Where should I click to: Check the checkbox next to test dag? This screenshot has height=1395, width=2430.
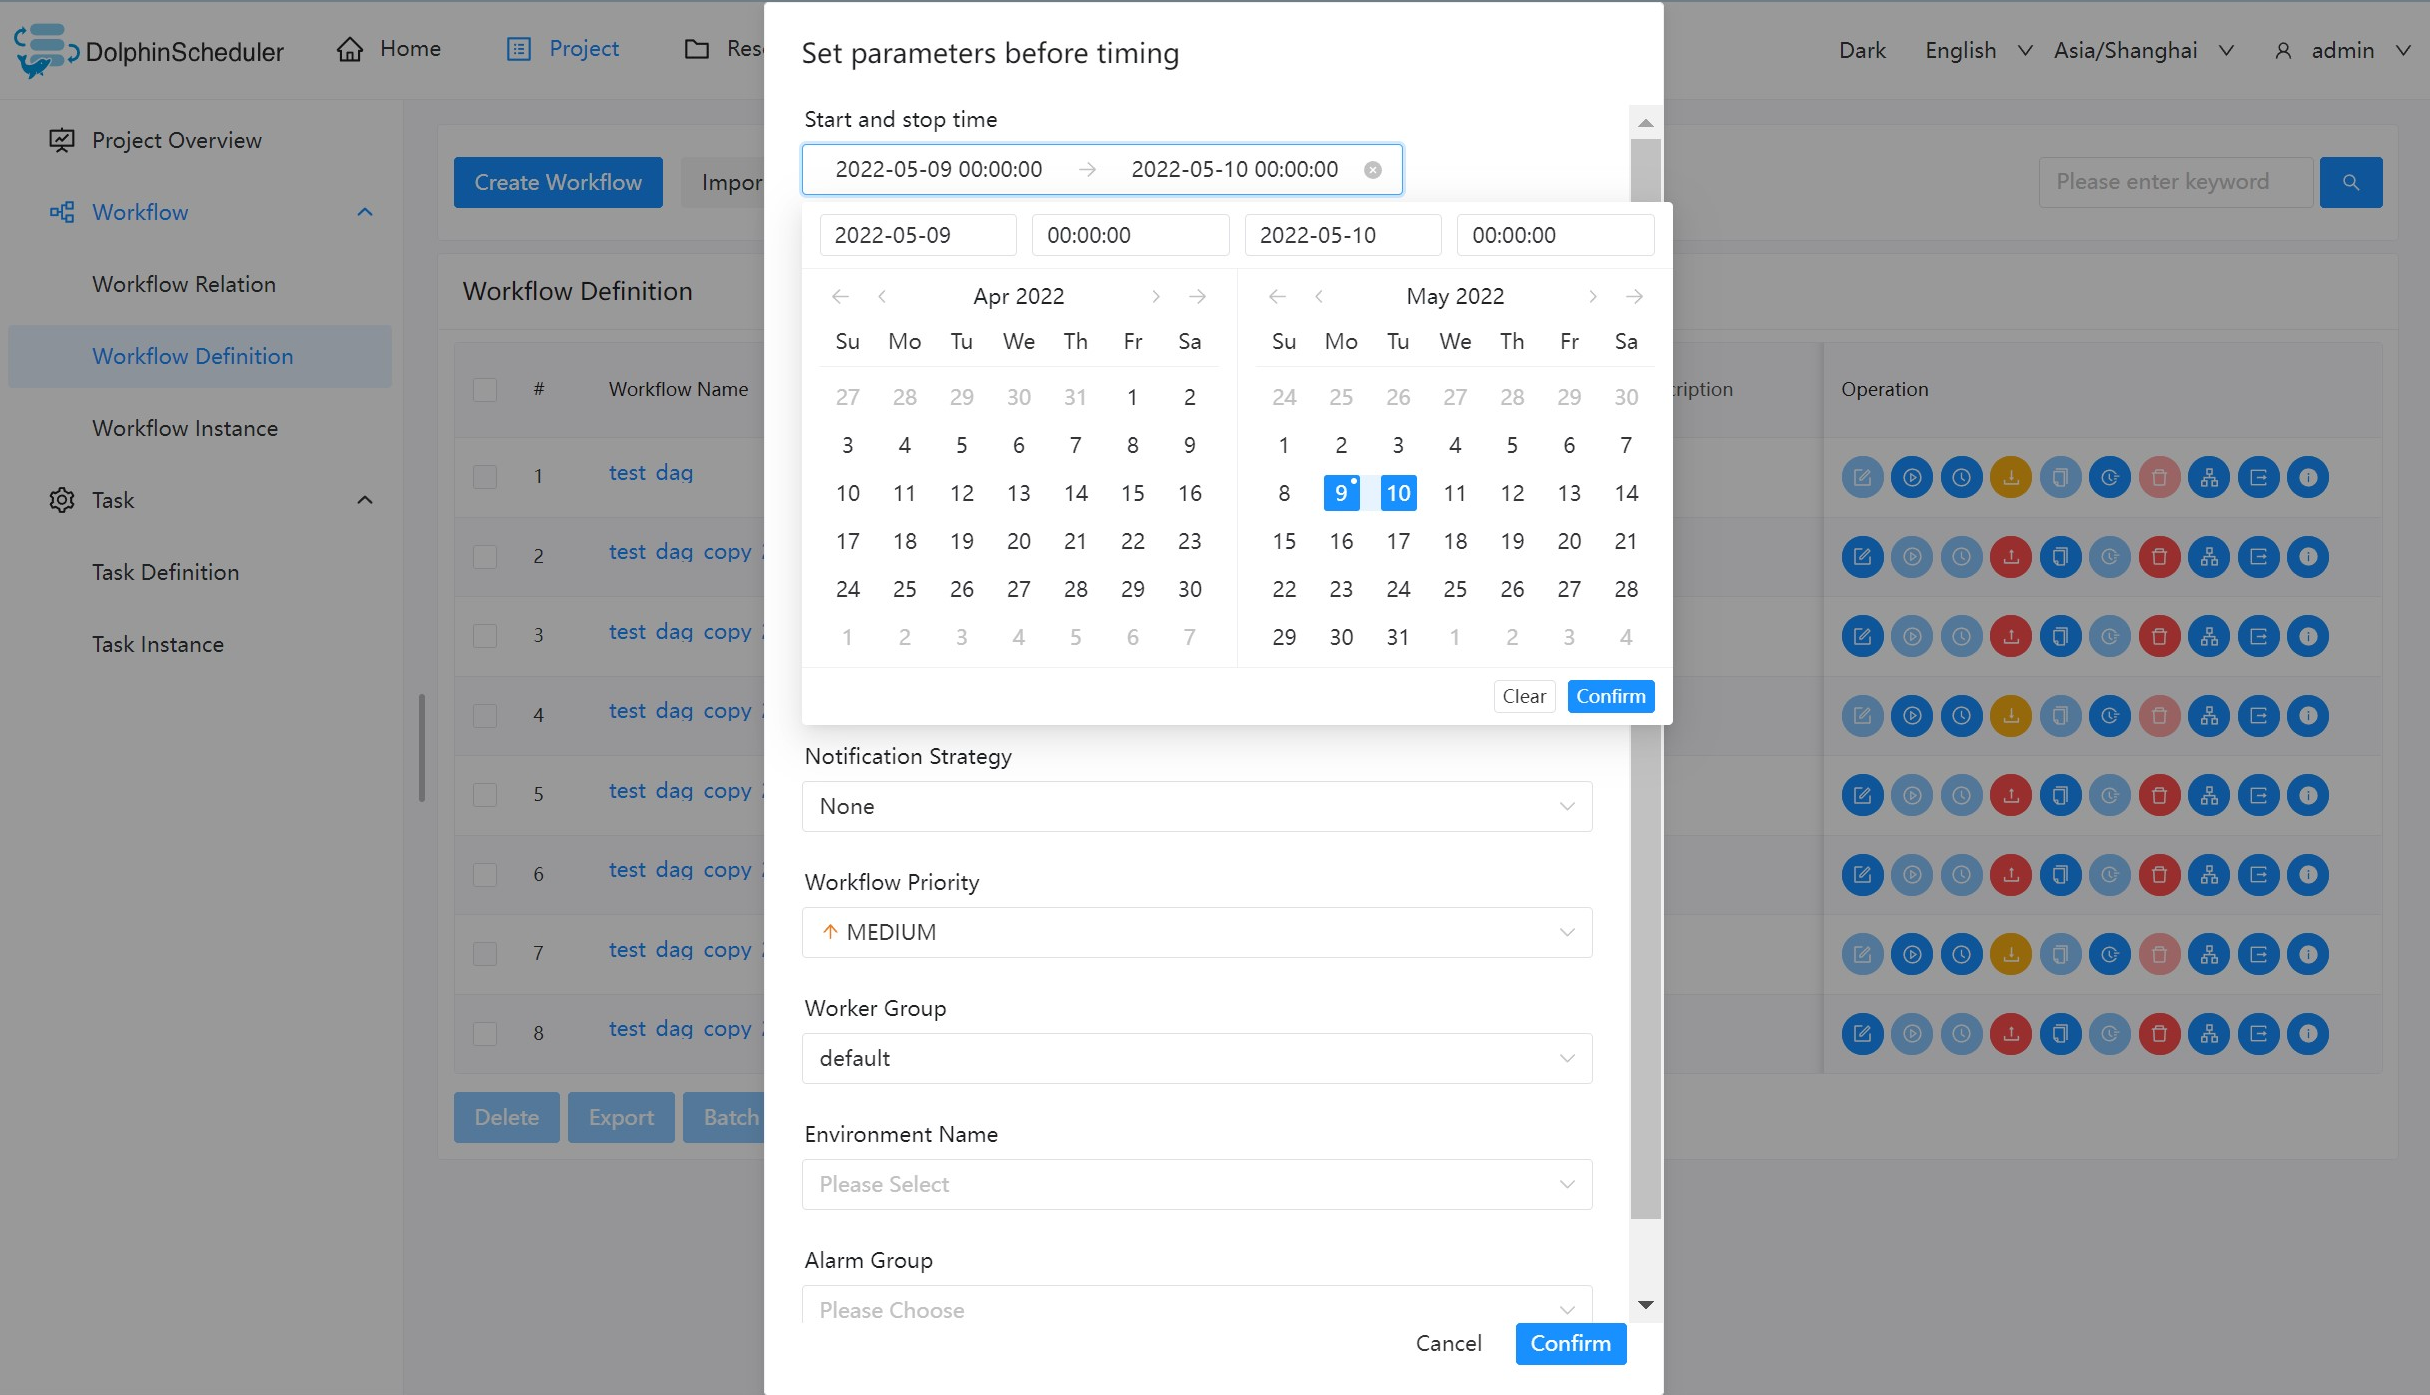485,477
